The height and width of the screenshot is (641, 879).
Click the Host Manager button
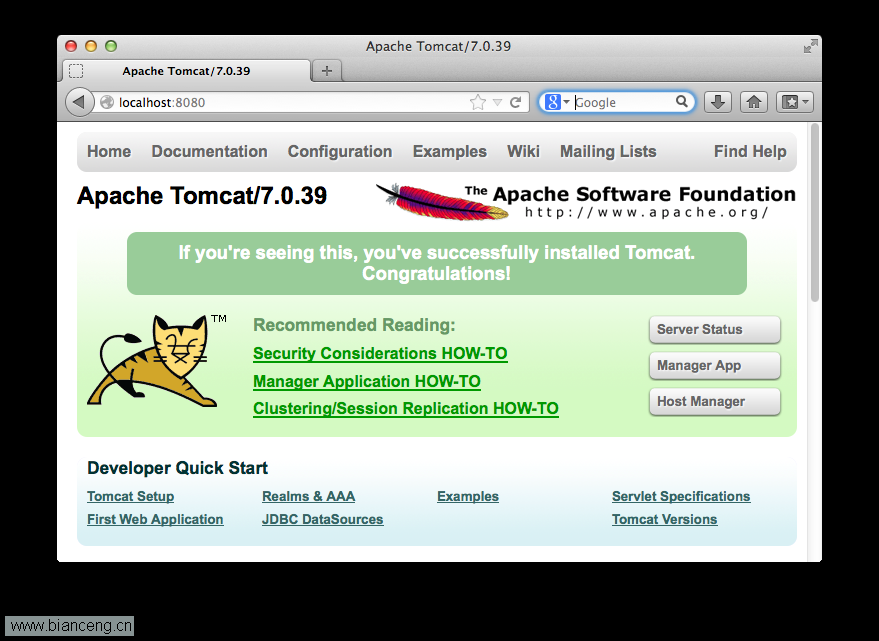click(x=715, y=402)
